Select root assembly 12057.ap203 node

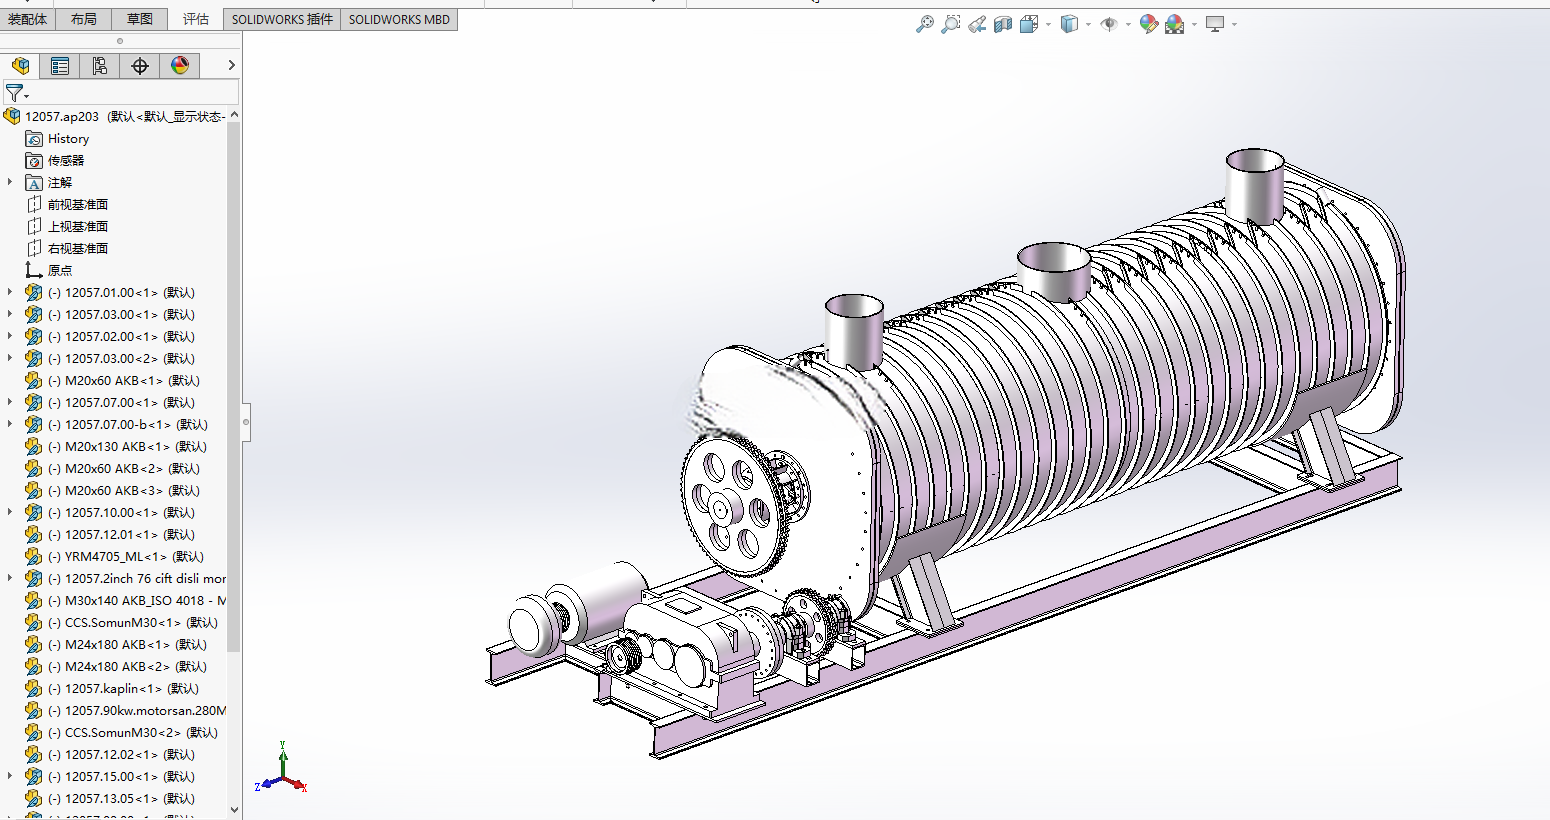coord(115,117)
